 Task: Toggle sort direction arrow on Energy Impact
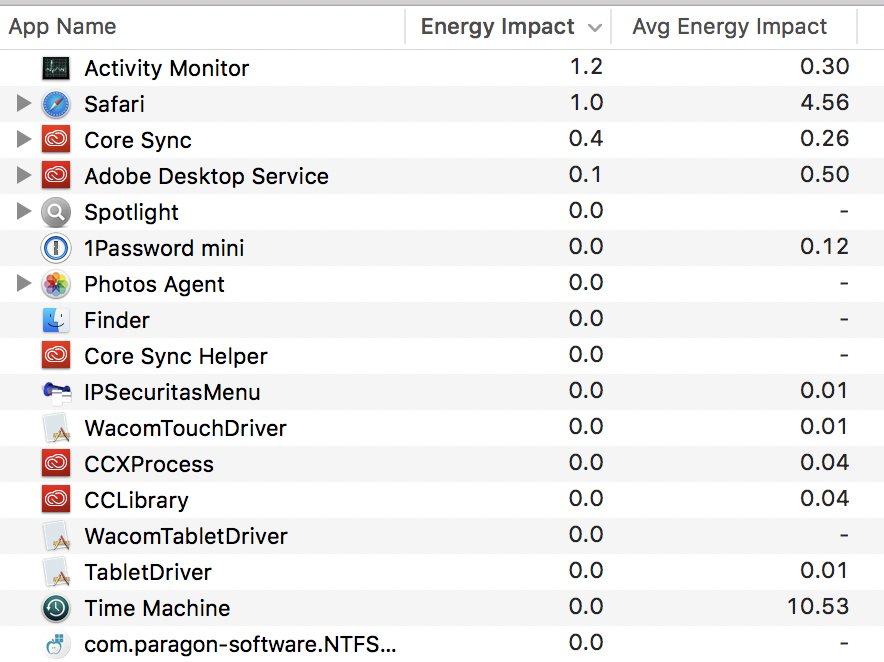595,28
